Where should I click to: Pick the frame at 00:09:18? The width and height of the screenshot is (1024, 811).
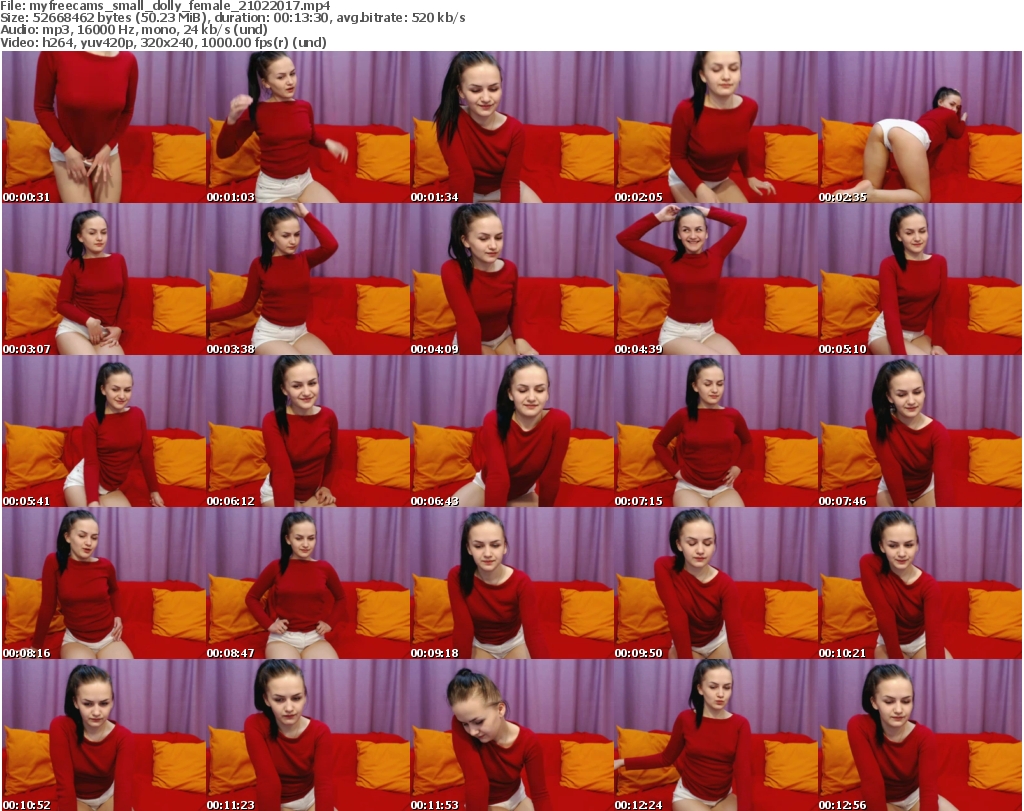(511, 583)
